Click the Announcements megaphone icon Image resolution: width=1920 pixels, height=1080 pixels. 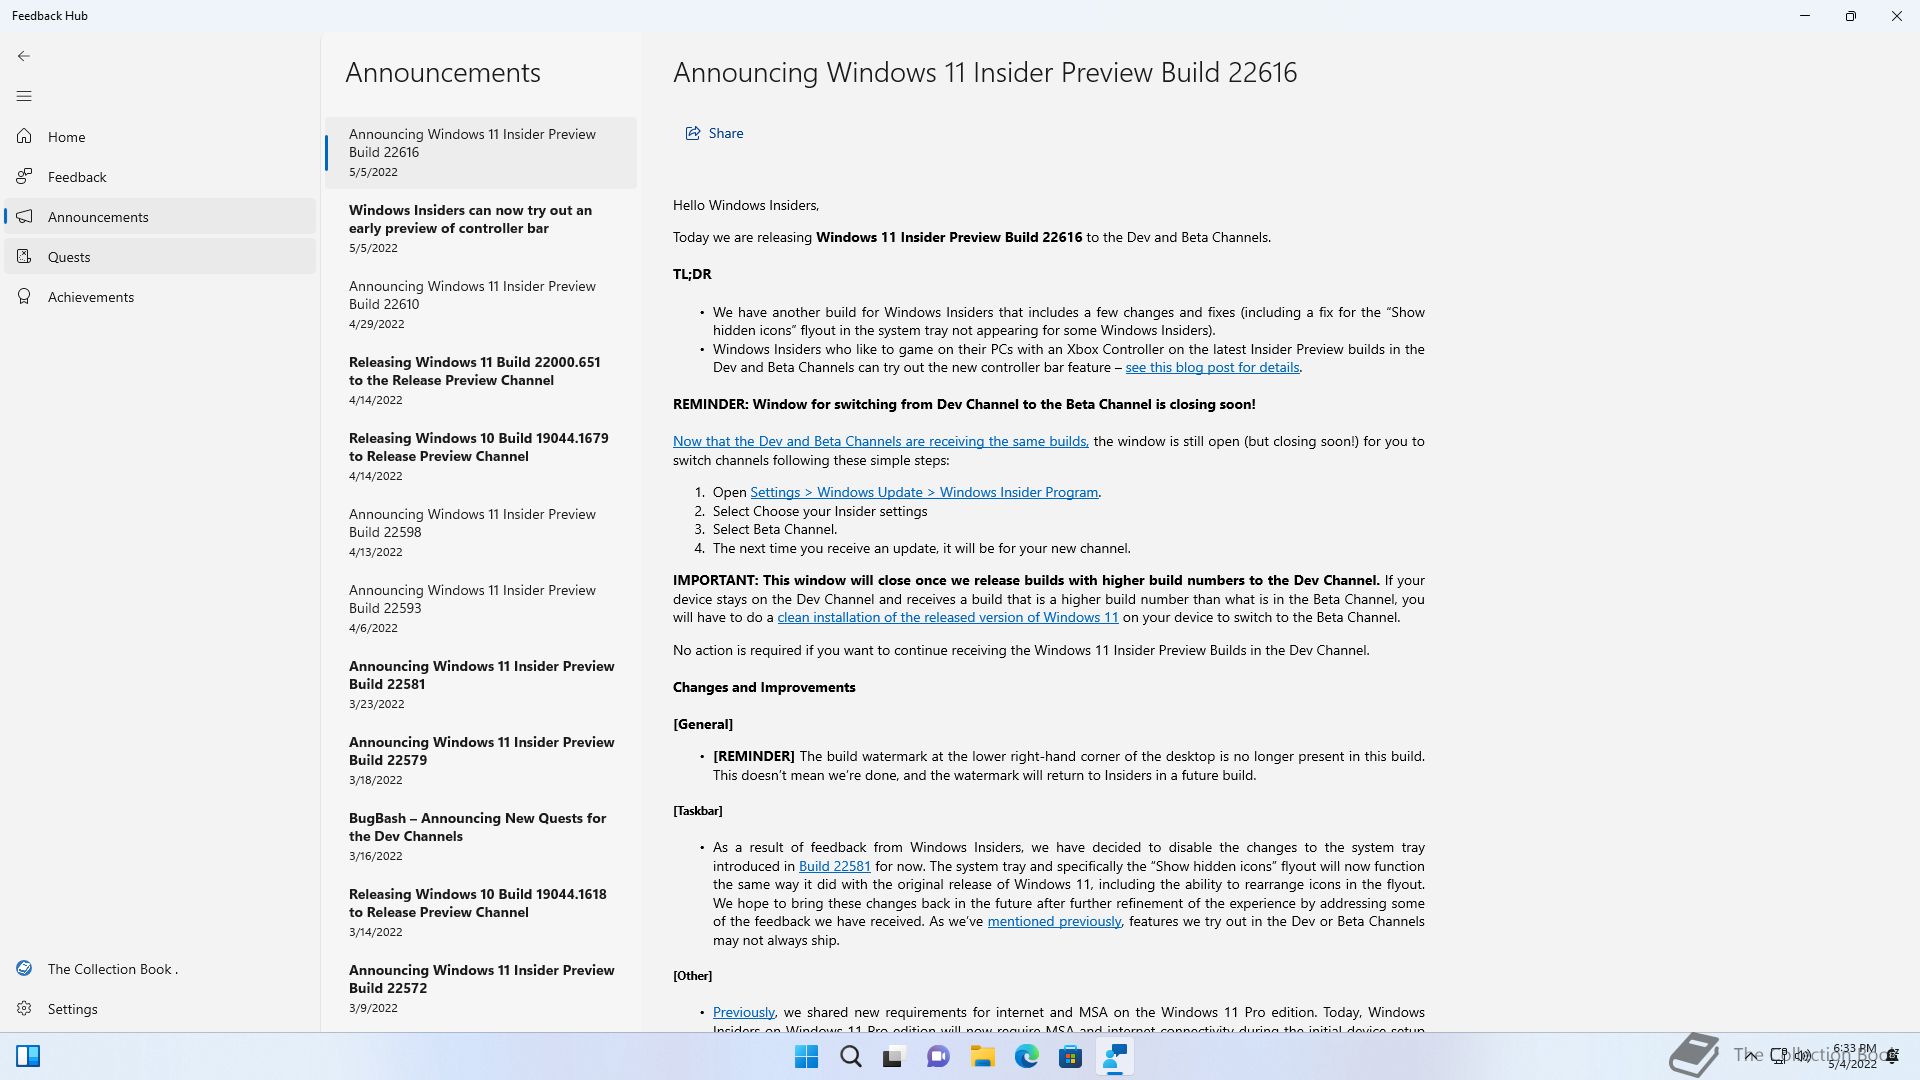(24, 216)
